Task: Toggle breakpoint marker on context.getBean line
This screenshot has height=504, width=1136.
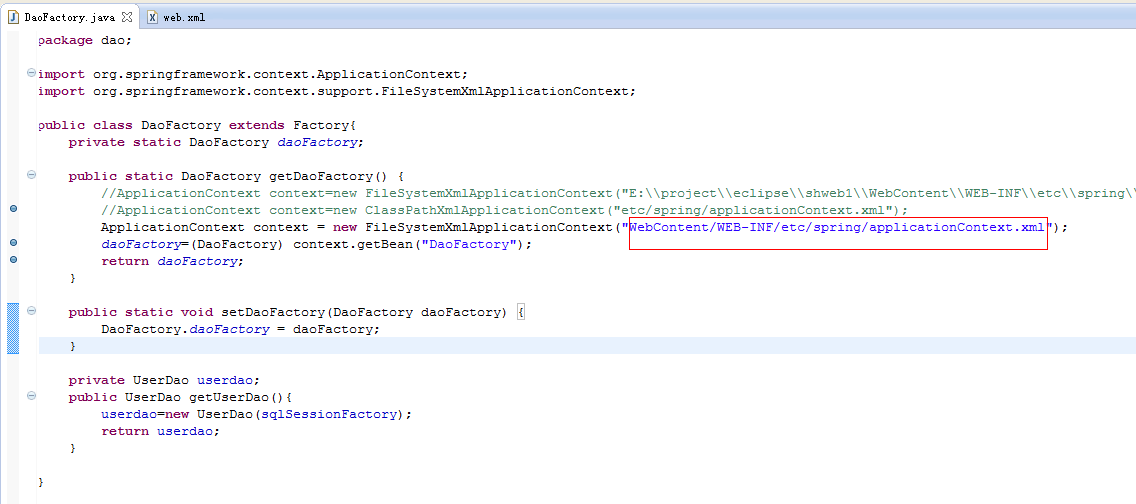Action: [13, 243]
